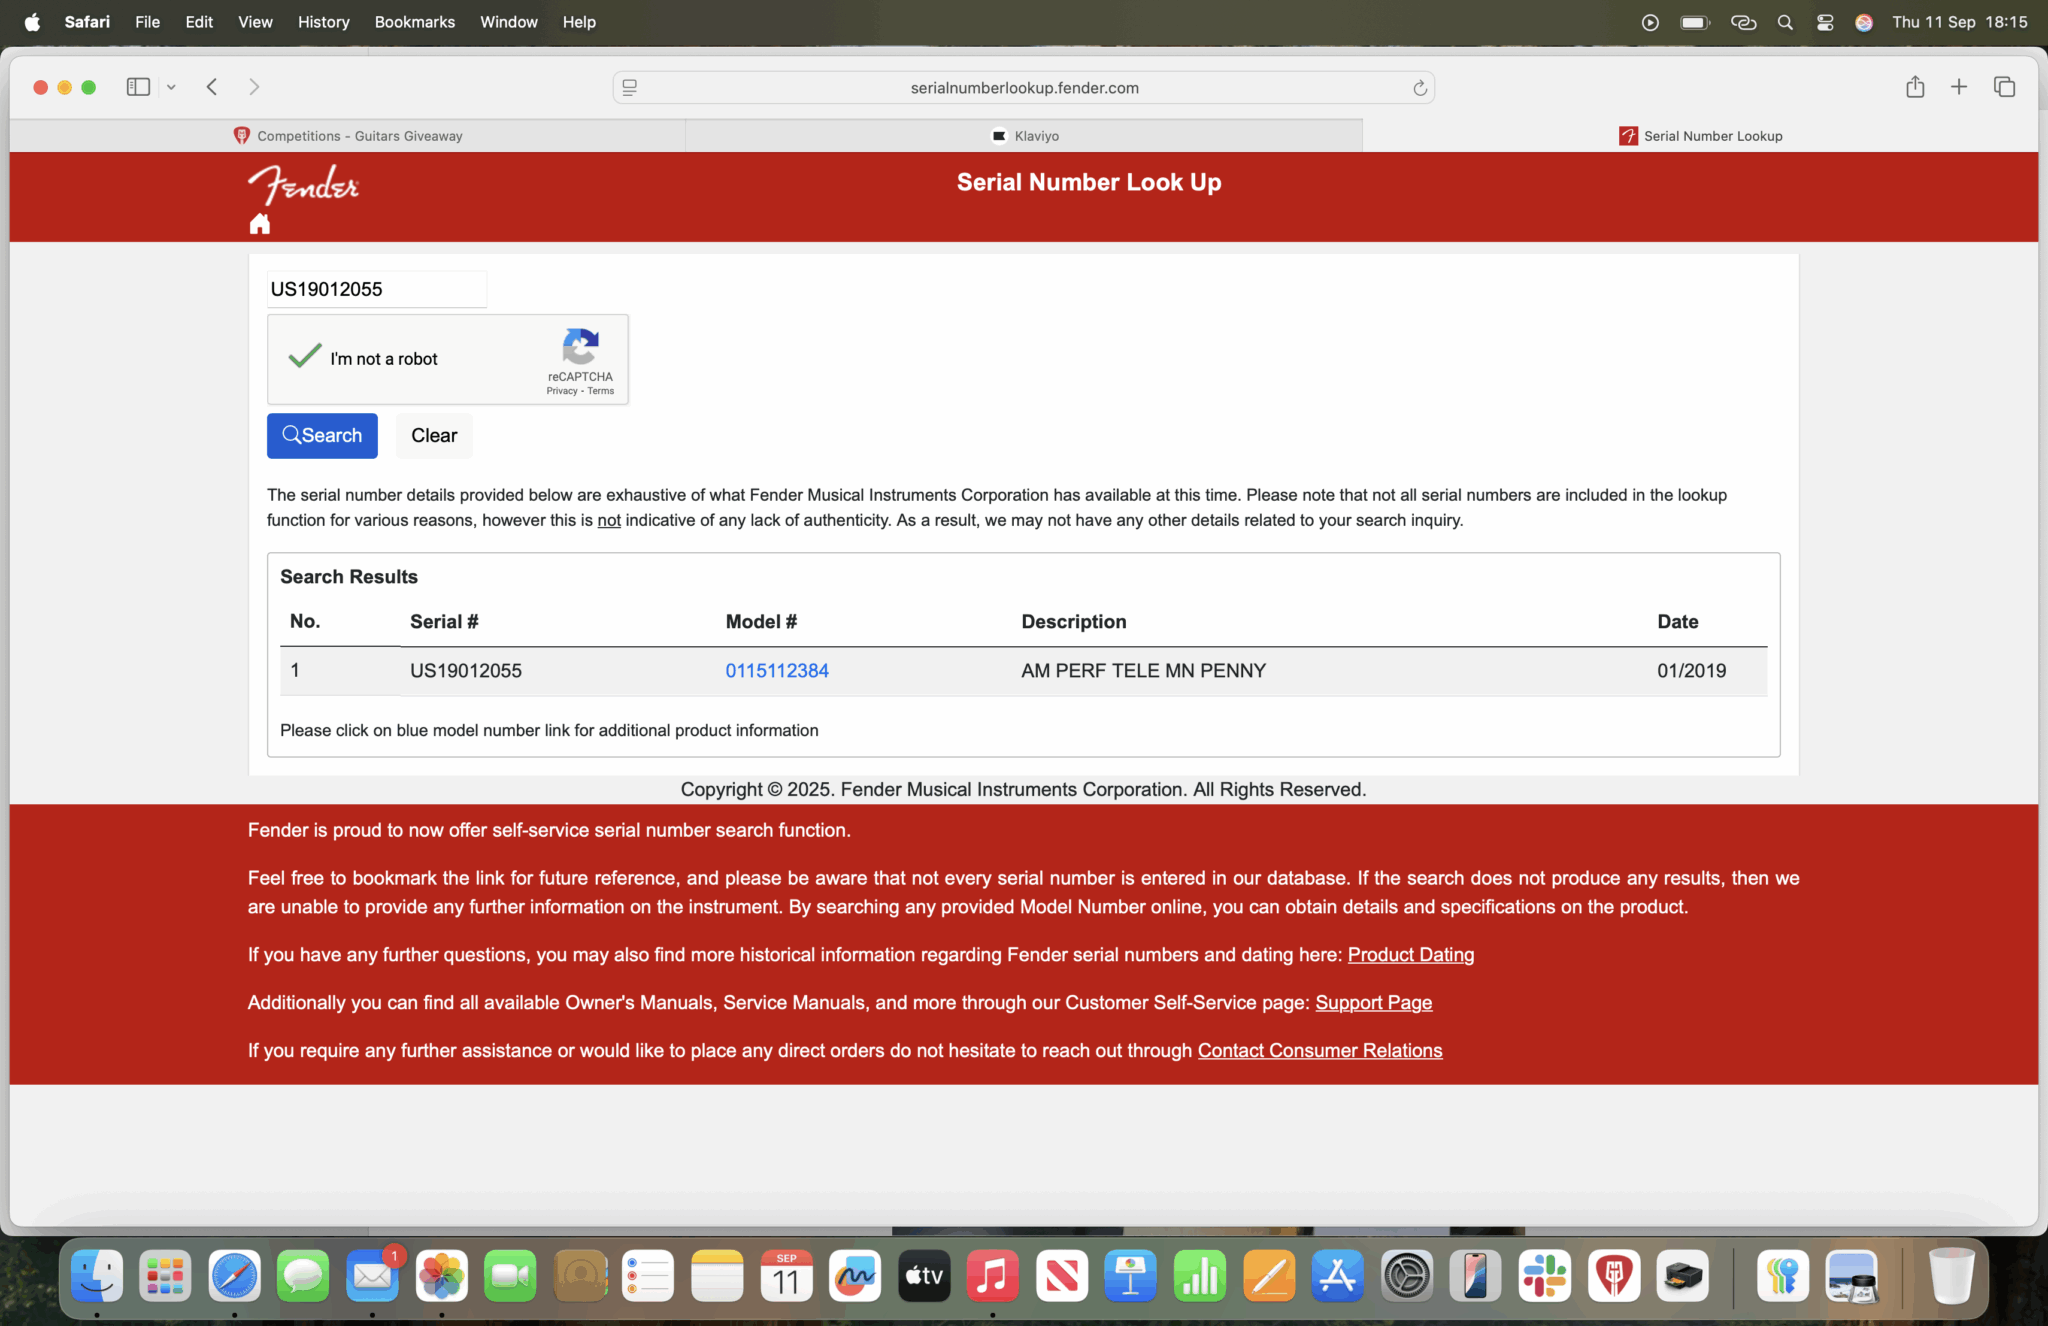Go back to previous page

[x=212, y=87]
